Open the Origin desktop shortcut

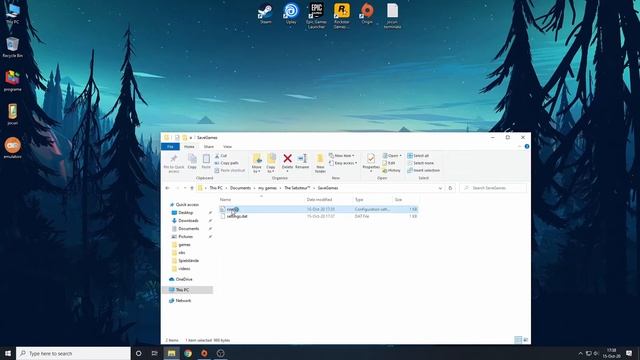pos(367,13)
